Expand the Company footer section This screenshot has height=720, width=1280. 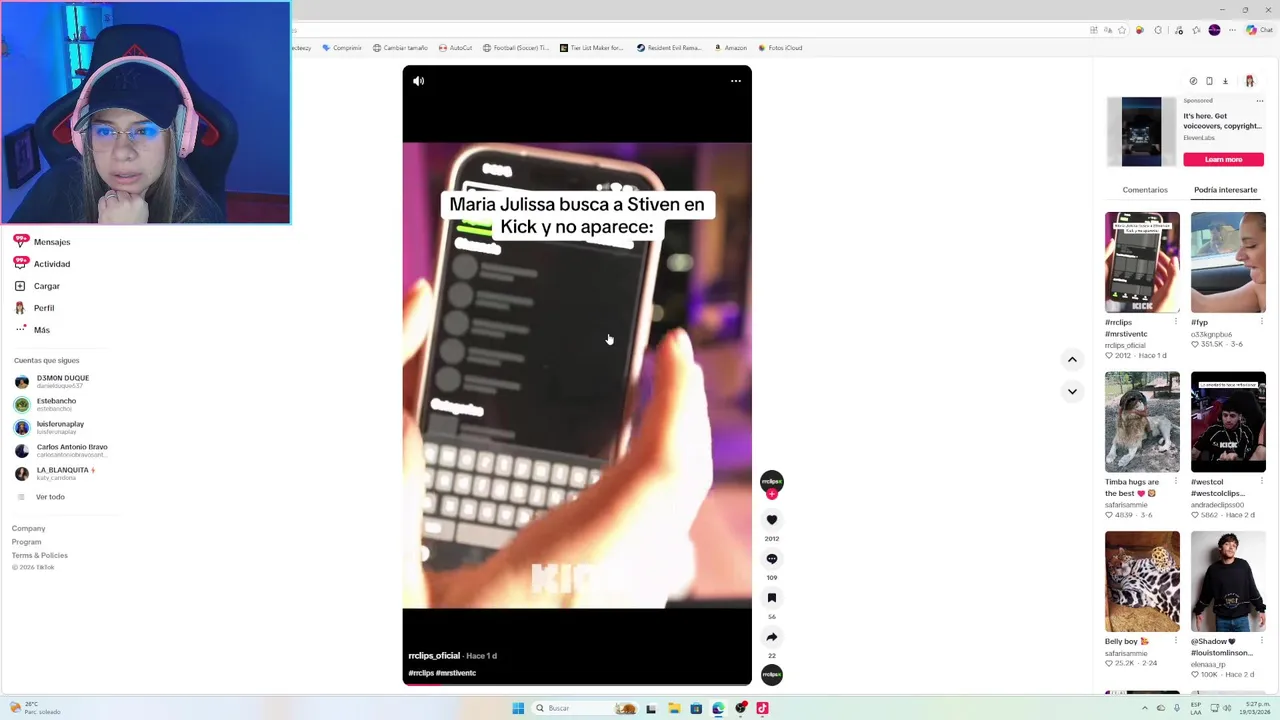click(28, 528)
